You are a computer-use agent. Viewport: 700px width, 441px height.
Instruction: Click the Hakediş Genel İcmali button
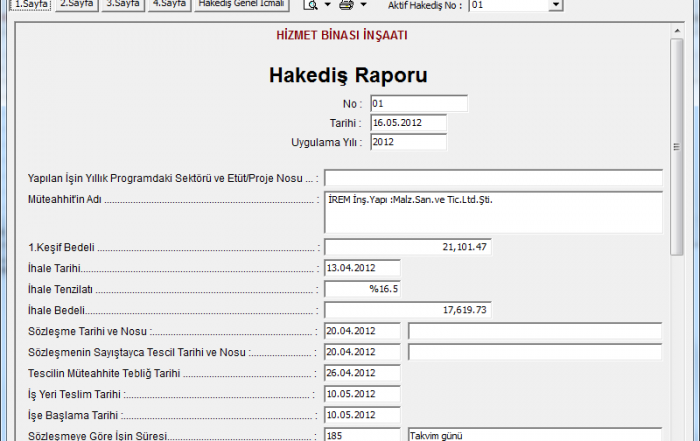[x=241, y=4]
